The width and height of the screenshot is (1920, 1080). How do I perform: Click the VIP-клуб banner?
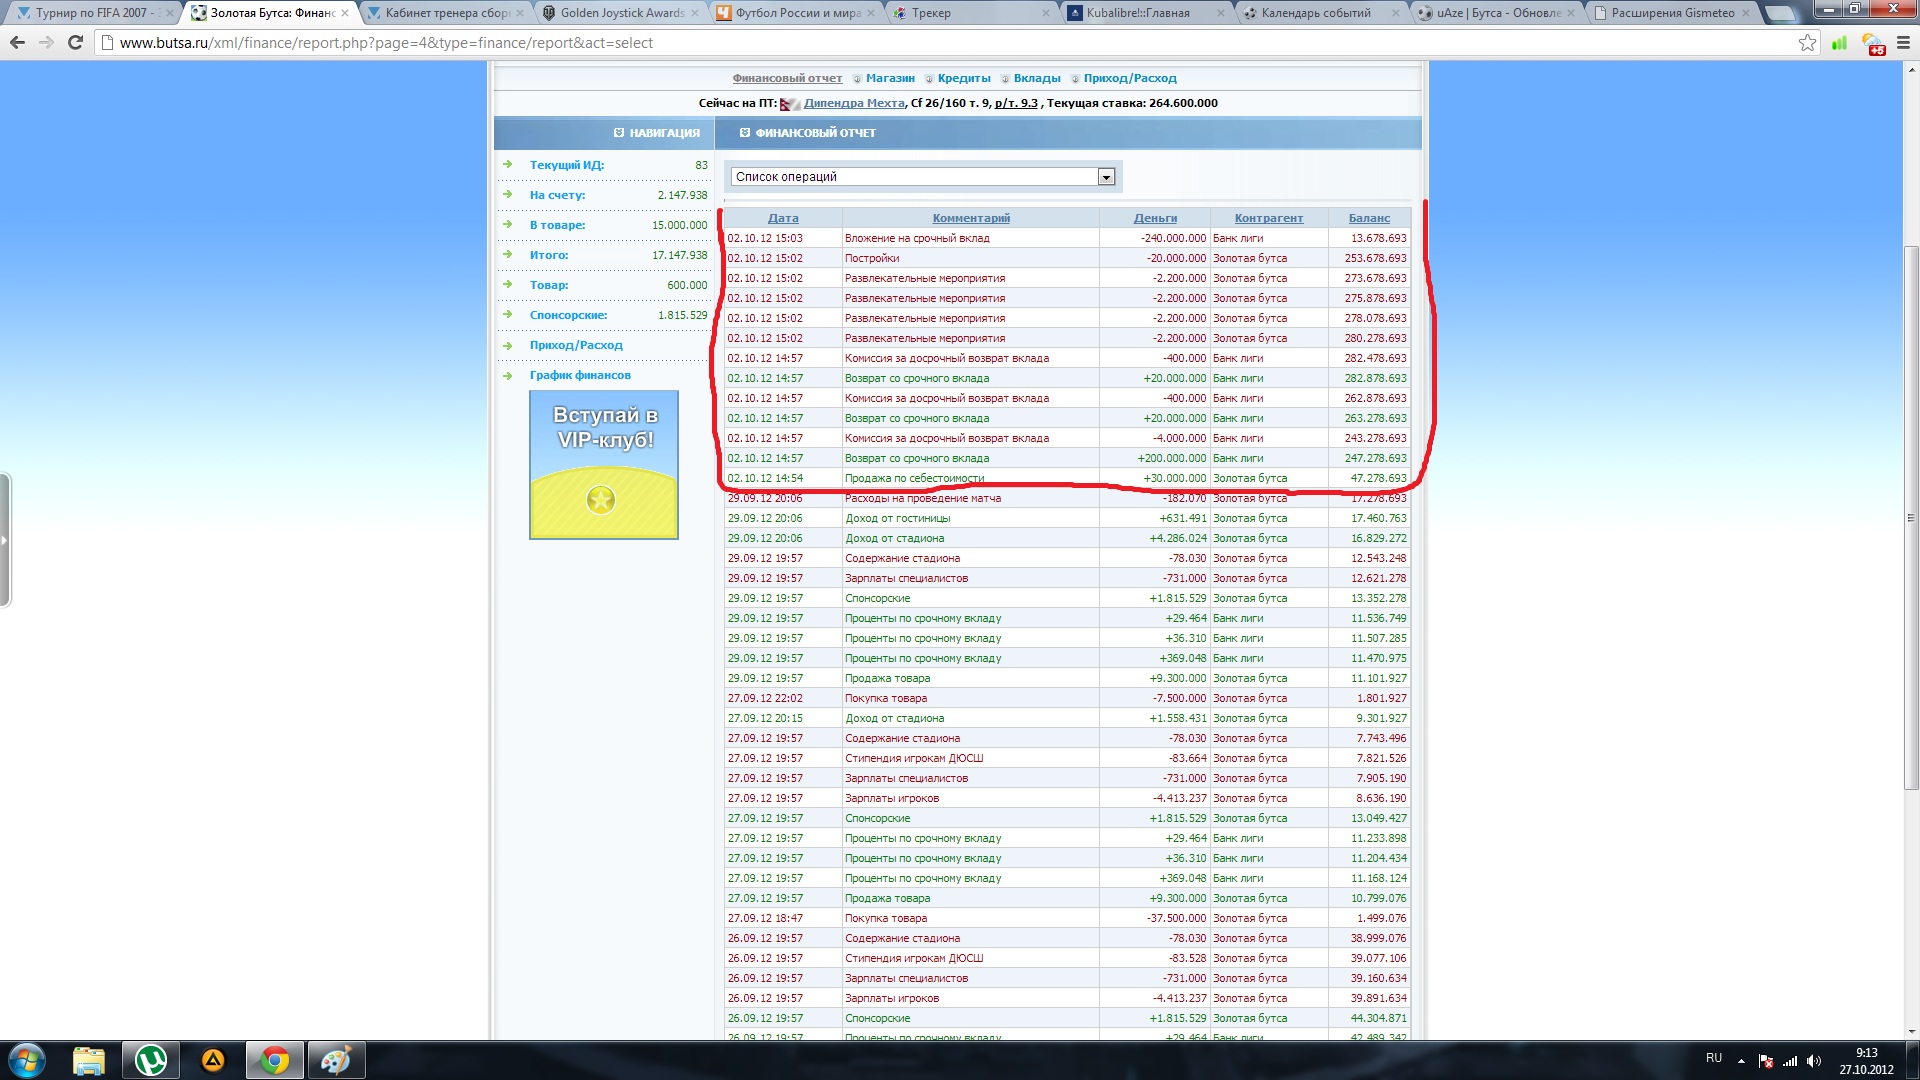point(604,465)
